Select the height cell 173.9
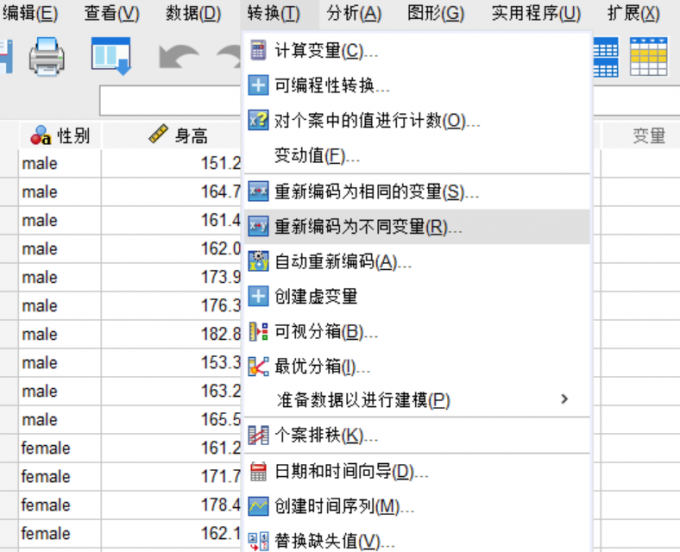 point(171,277)
